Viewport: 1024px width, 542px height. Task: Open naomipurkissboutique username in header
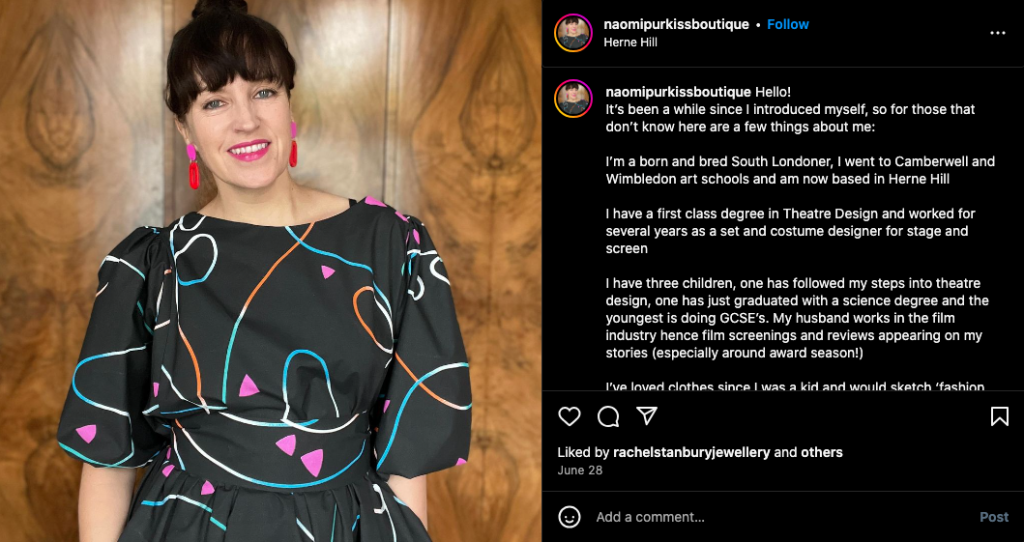pos(676,24)
